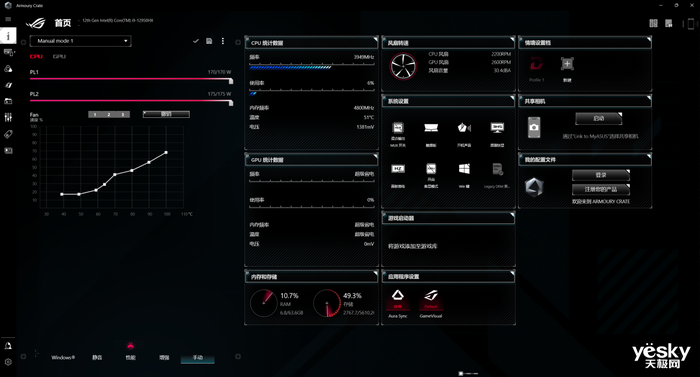Screen dimensions: 700x377
Task: Toggle the Win key setting
Action: (464, 169)
